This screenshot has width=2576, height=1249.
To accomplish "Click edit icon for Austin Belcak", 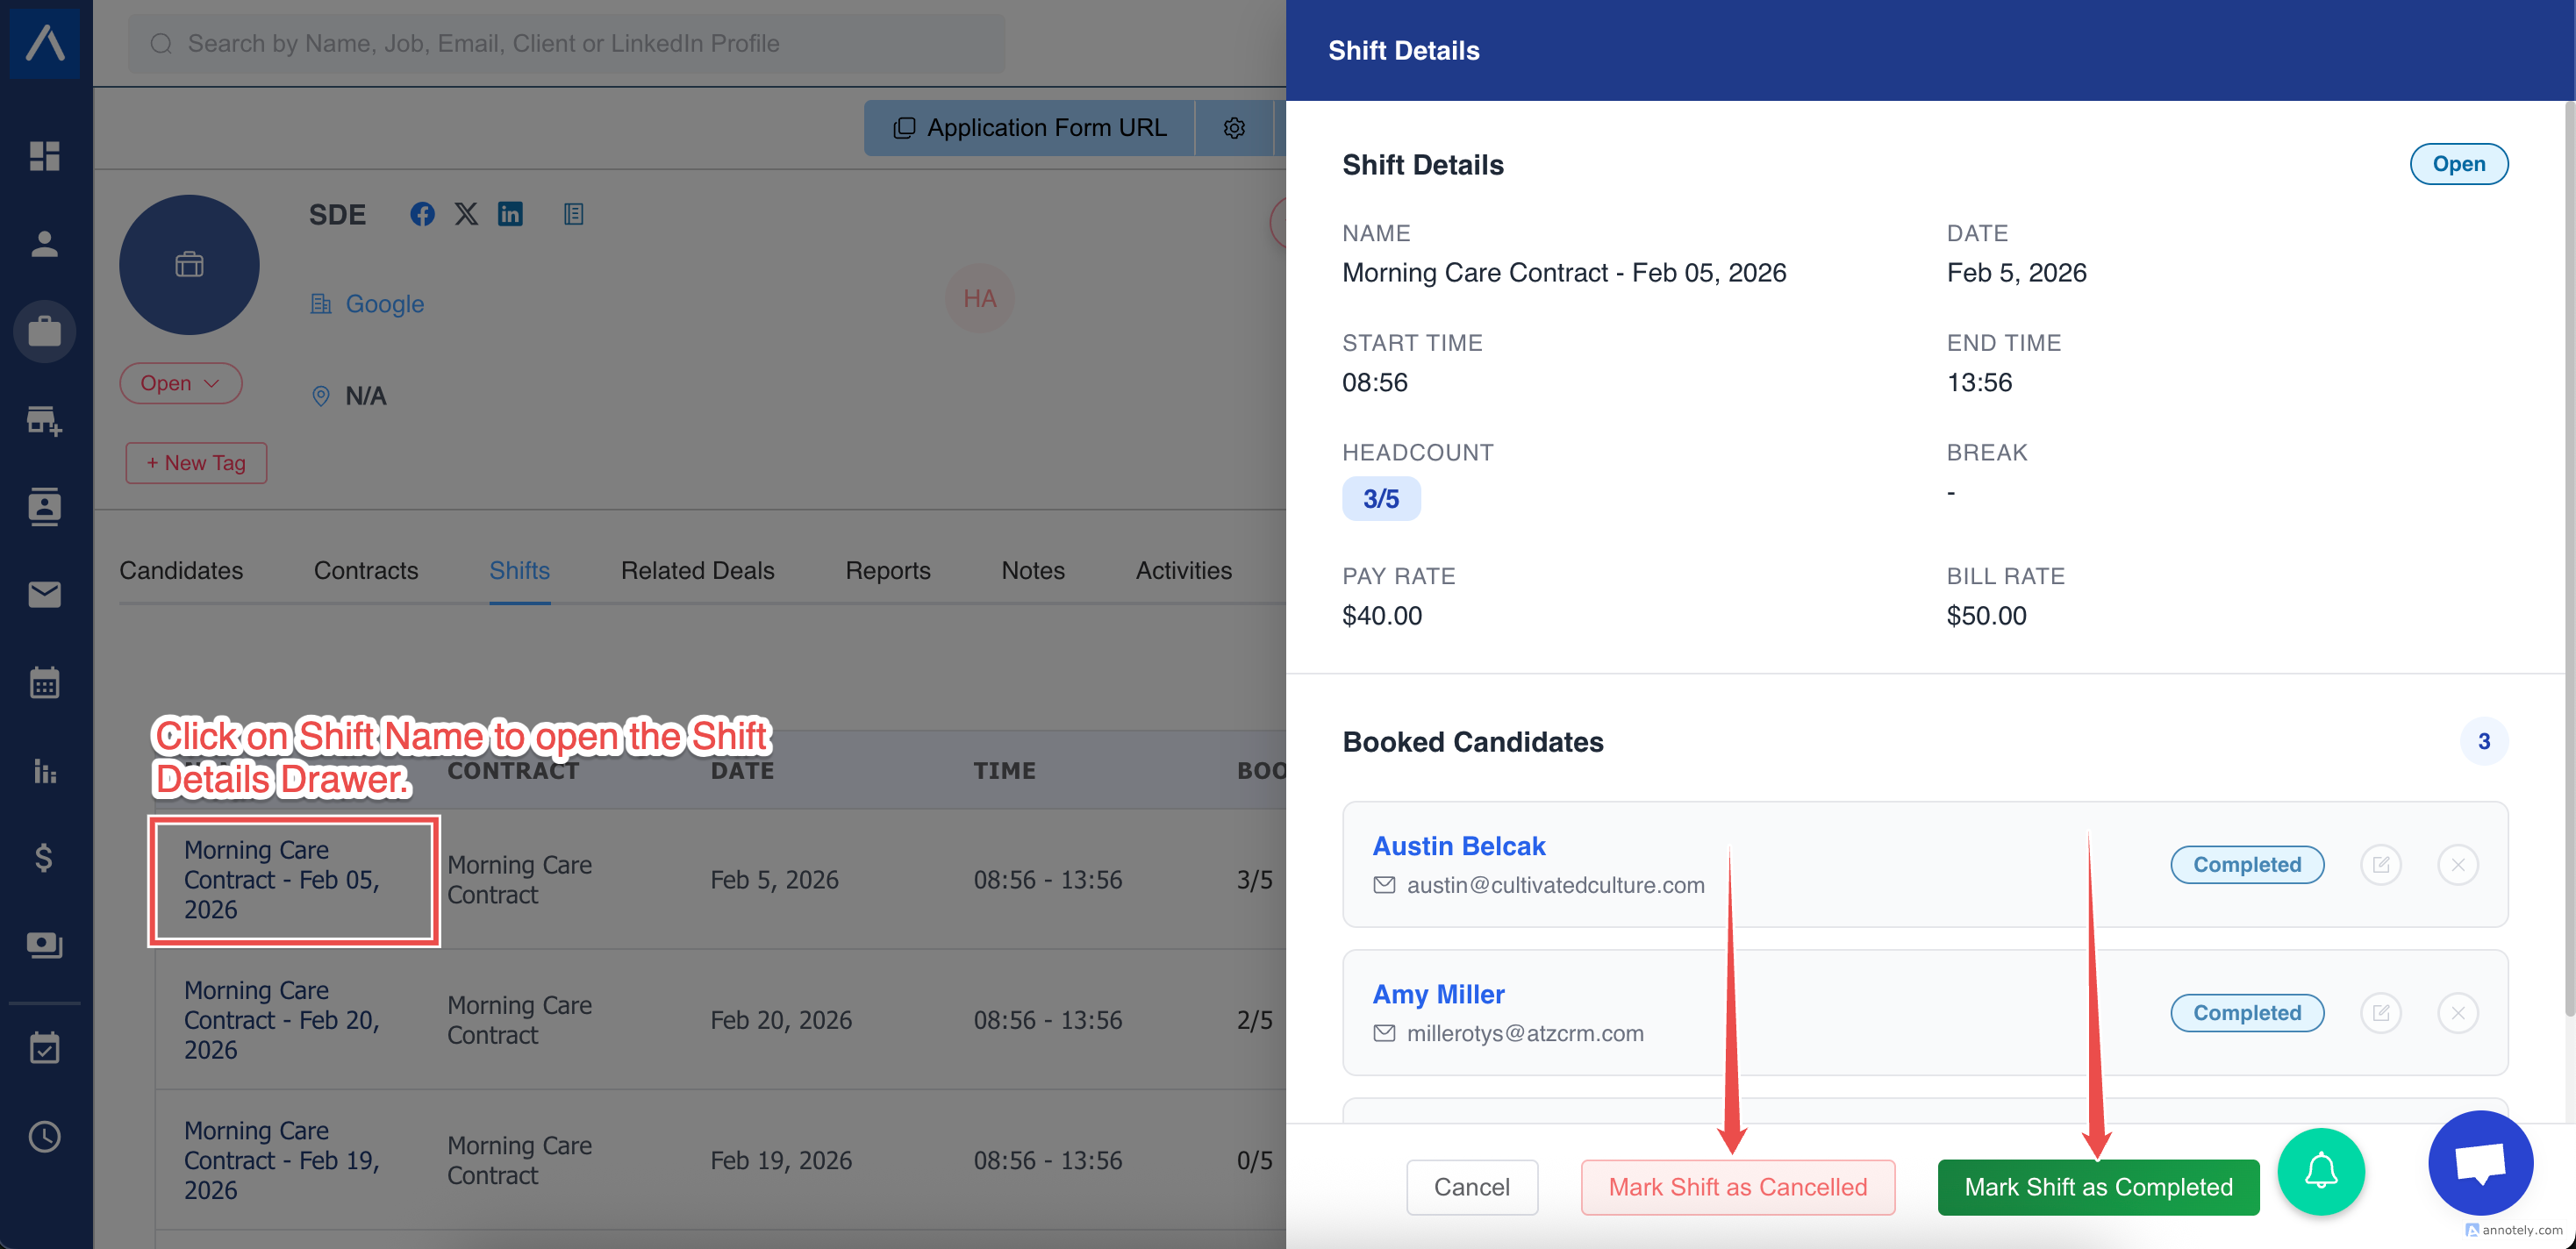I will (x=2380, y=865).
